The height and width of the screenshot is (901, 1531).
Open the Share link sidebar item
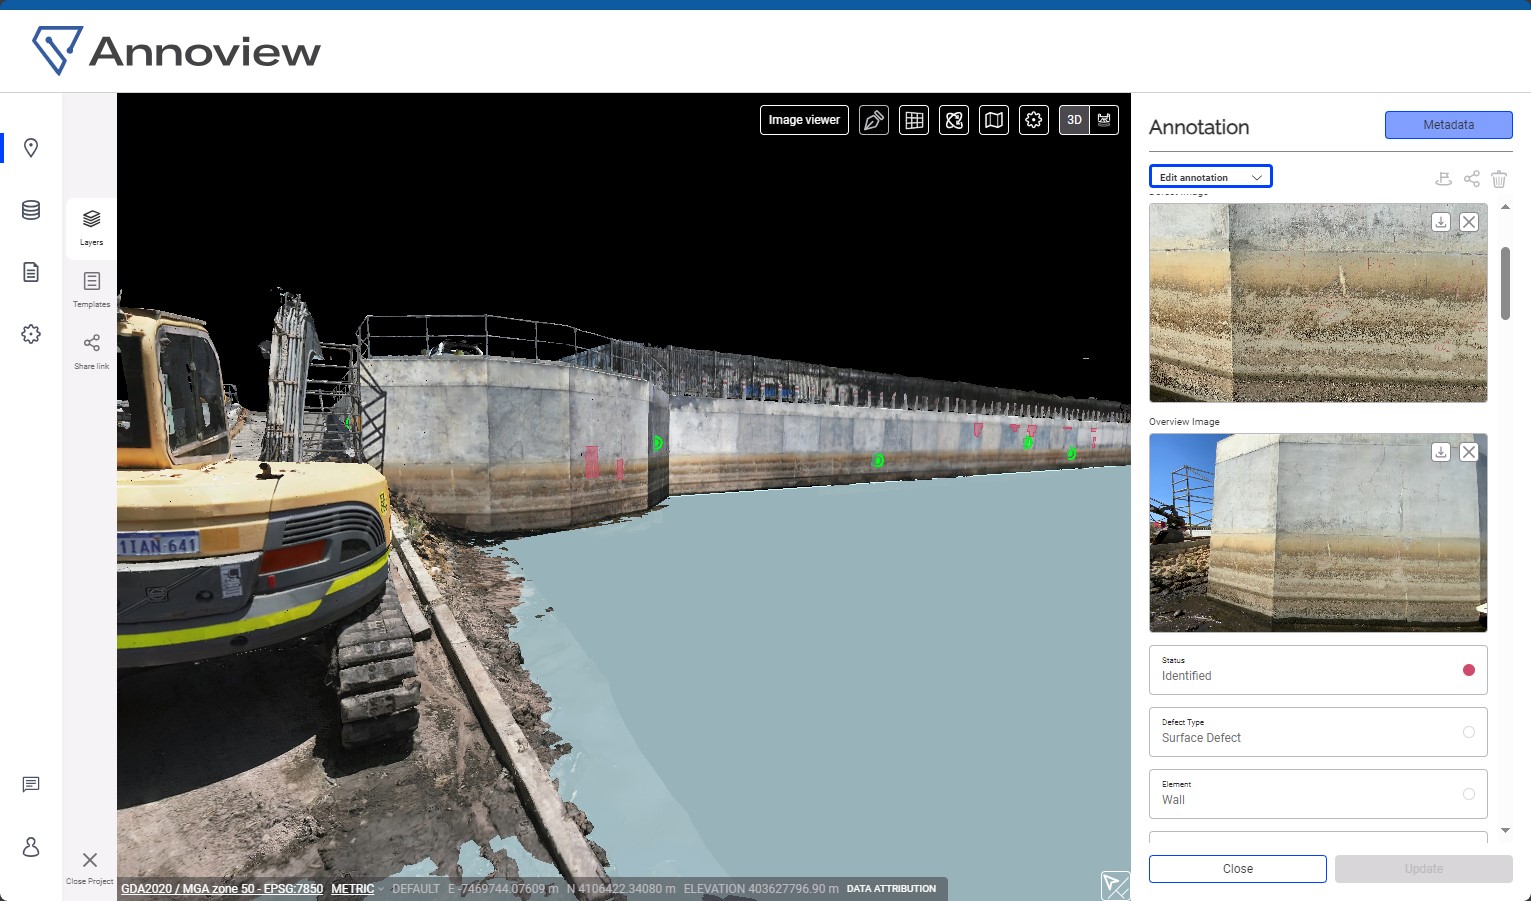point(91,351)
